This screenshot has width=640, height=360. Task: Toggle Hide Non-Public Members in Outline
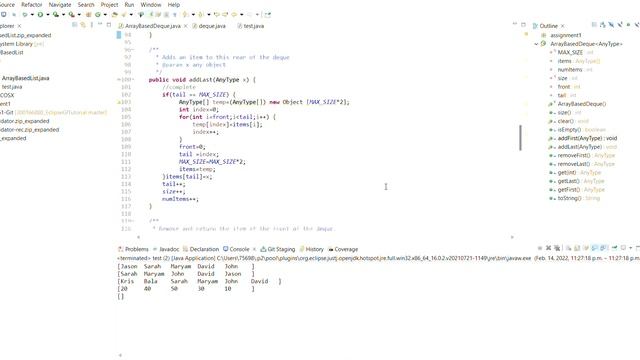tap(628, 25)
